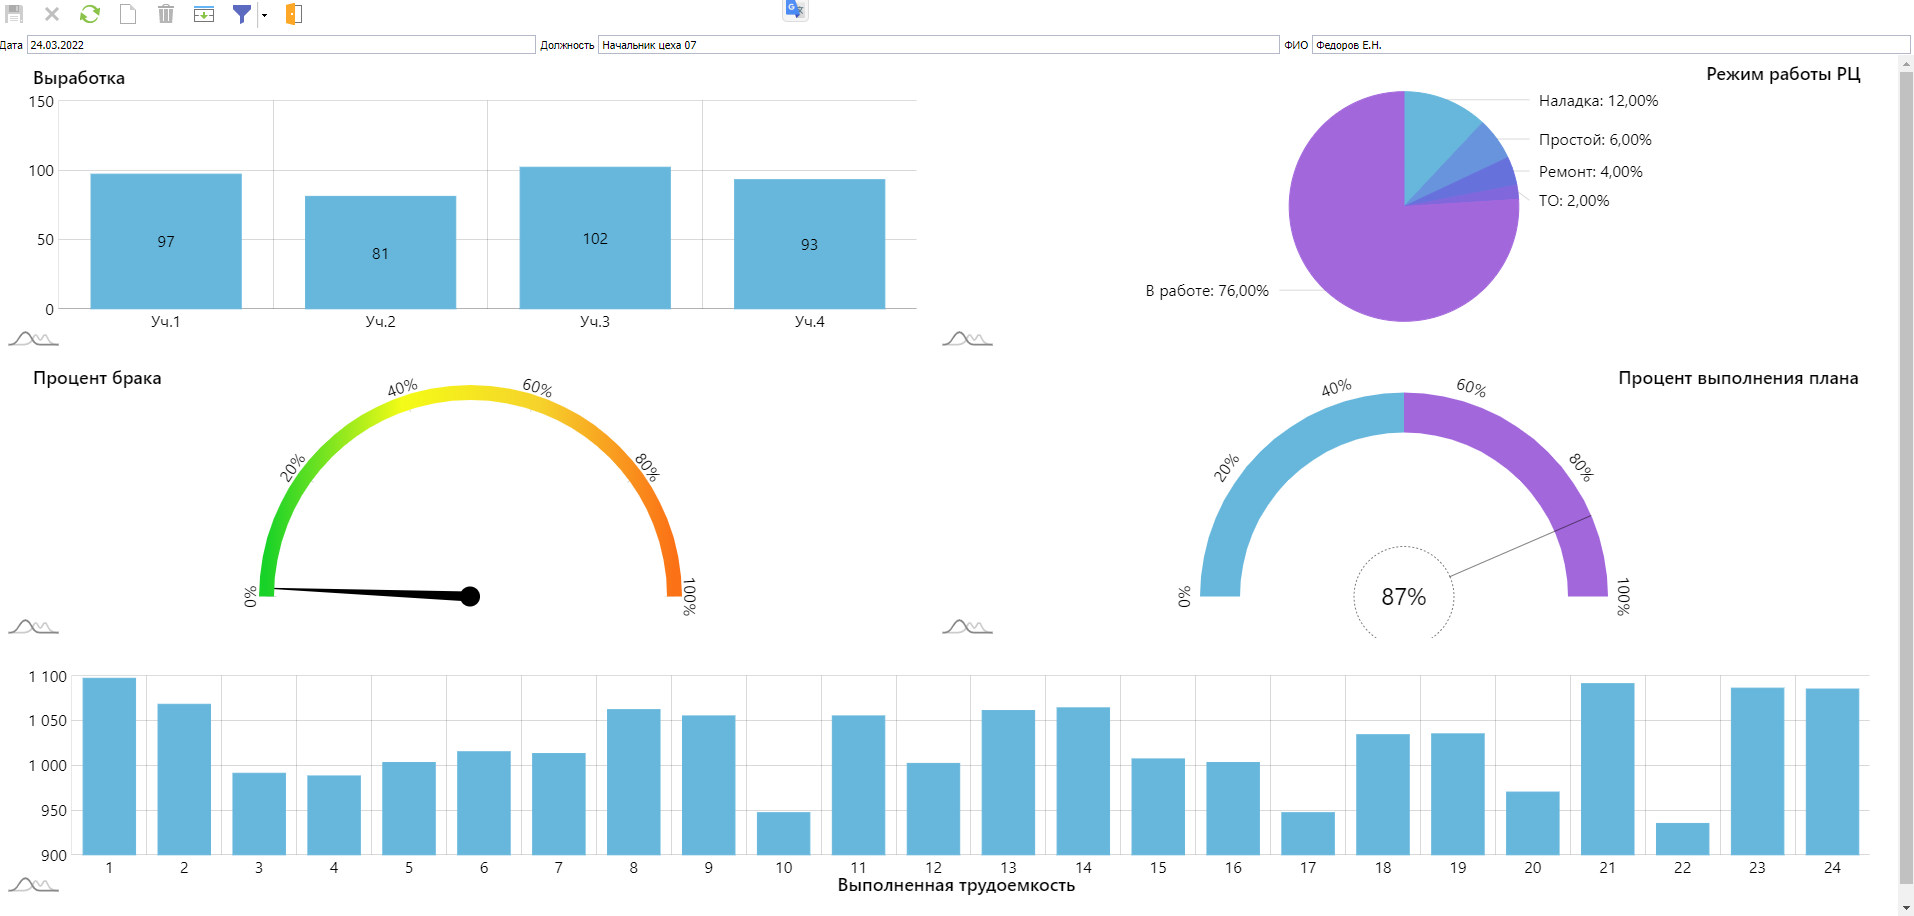Image resolution: width=1914 pixels, height=916 pixels.
Task: Click the Дата field showing 24.03.2022
Action: (280, 45)
